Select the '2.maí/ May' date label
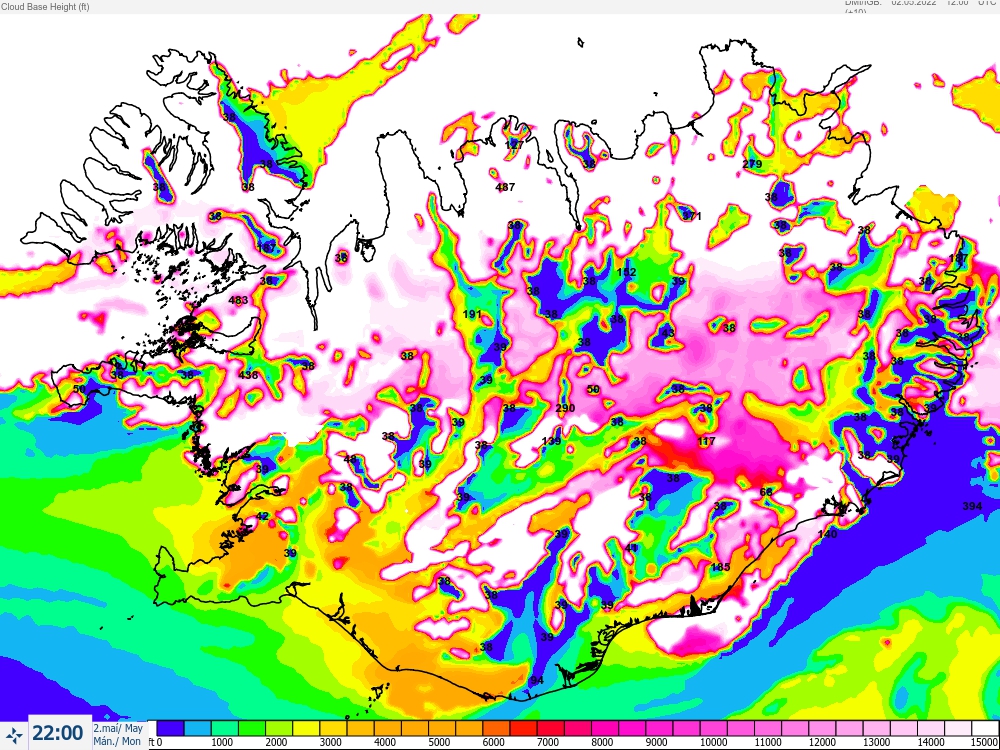The image size is (1000, 750). (118, 728)
